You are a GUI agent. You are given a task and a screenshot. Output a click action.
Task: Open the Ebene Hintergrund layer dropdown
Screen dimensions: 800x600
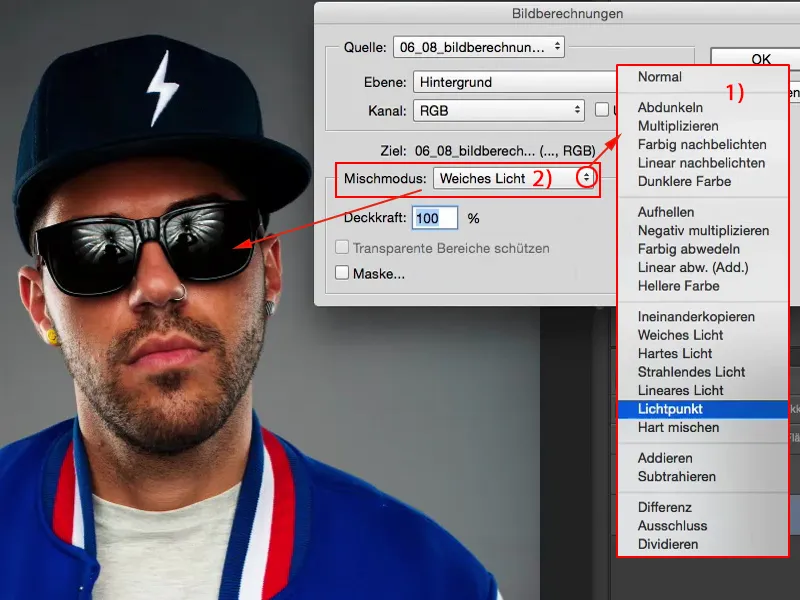tap(515, 82)
